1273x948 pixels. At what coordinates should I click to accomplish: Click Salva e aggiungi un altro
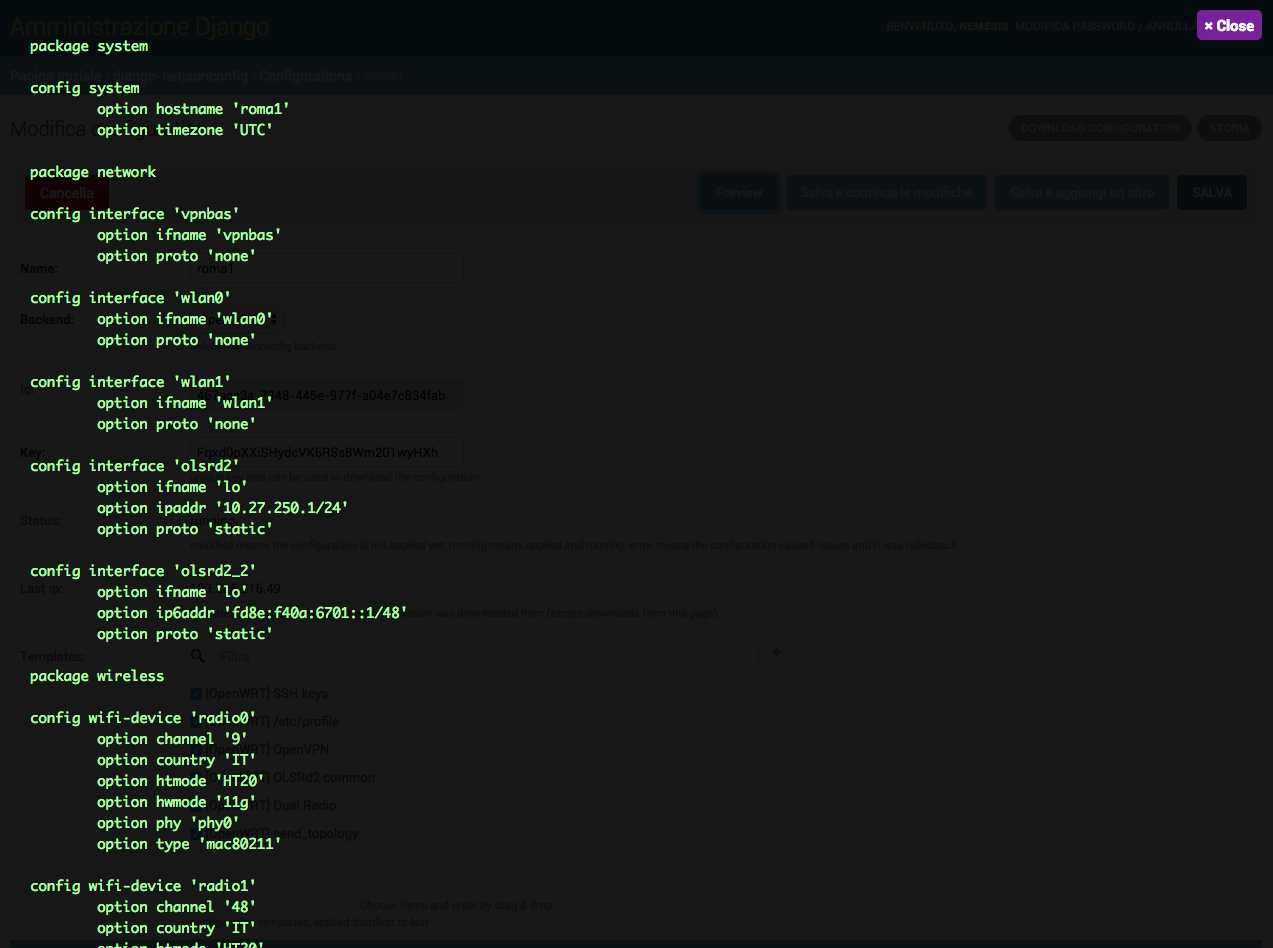tap(1082, 193)
